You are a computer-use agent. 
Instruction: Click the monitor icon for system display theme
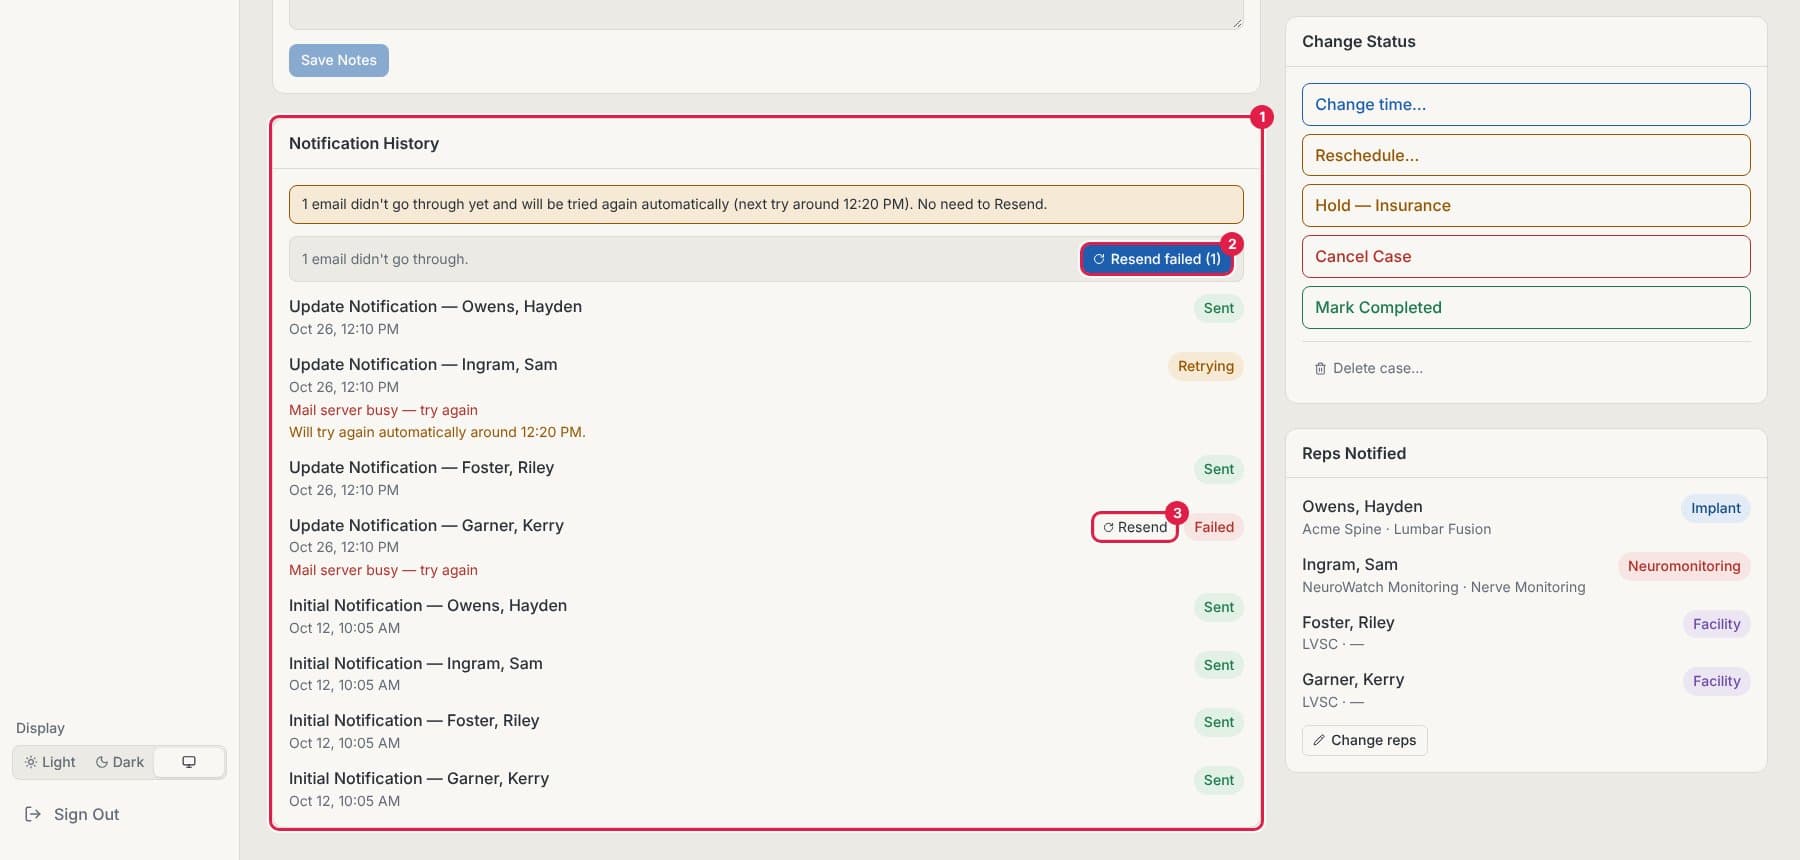point(189,762)
